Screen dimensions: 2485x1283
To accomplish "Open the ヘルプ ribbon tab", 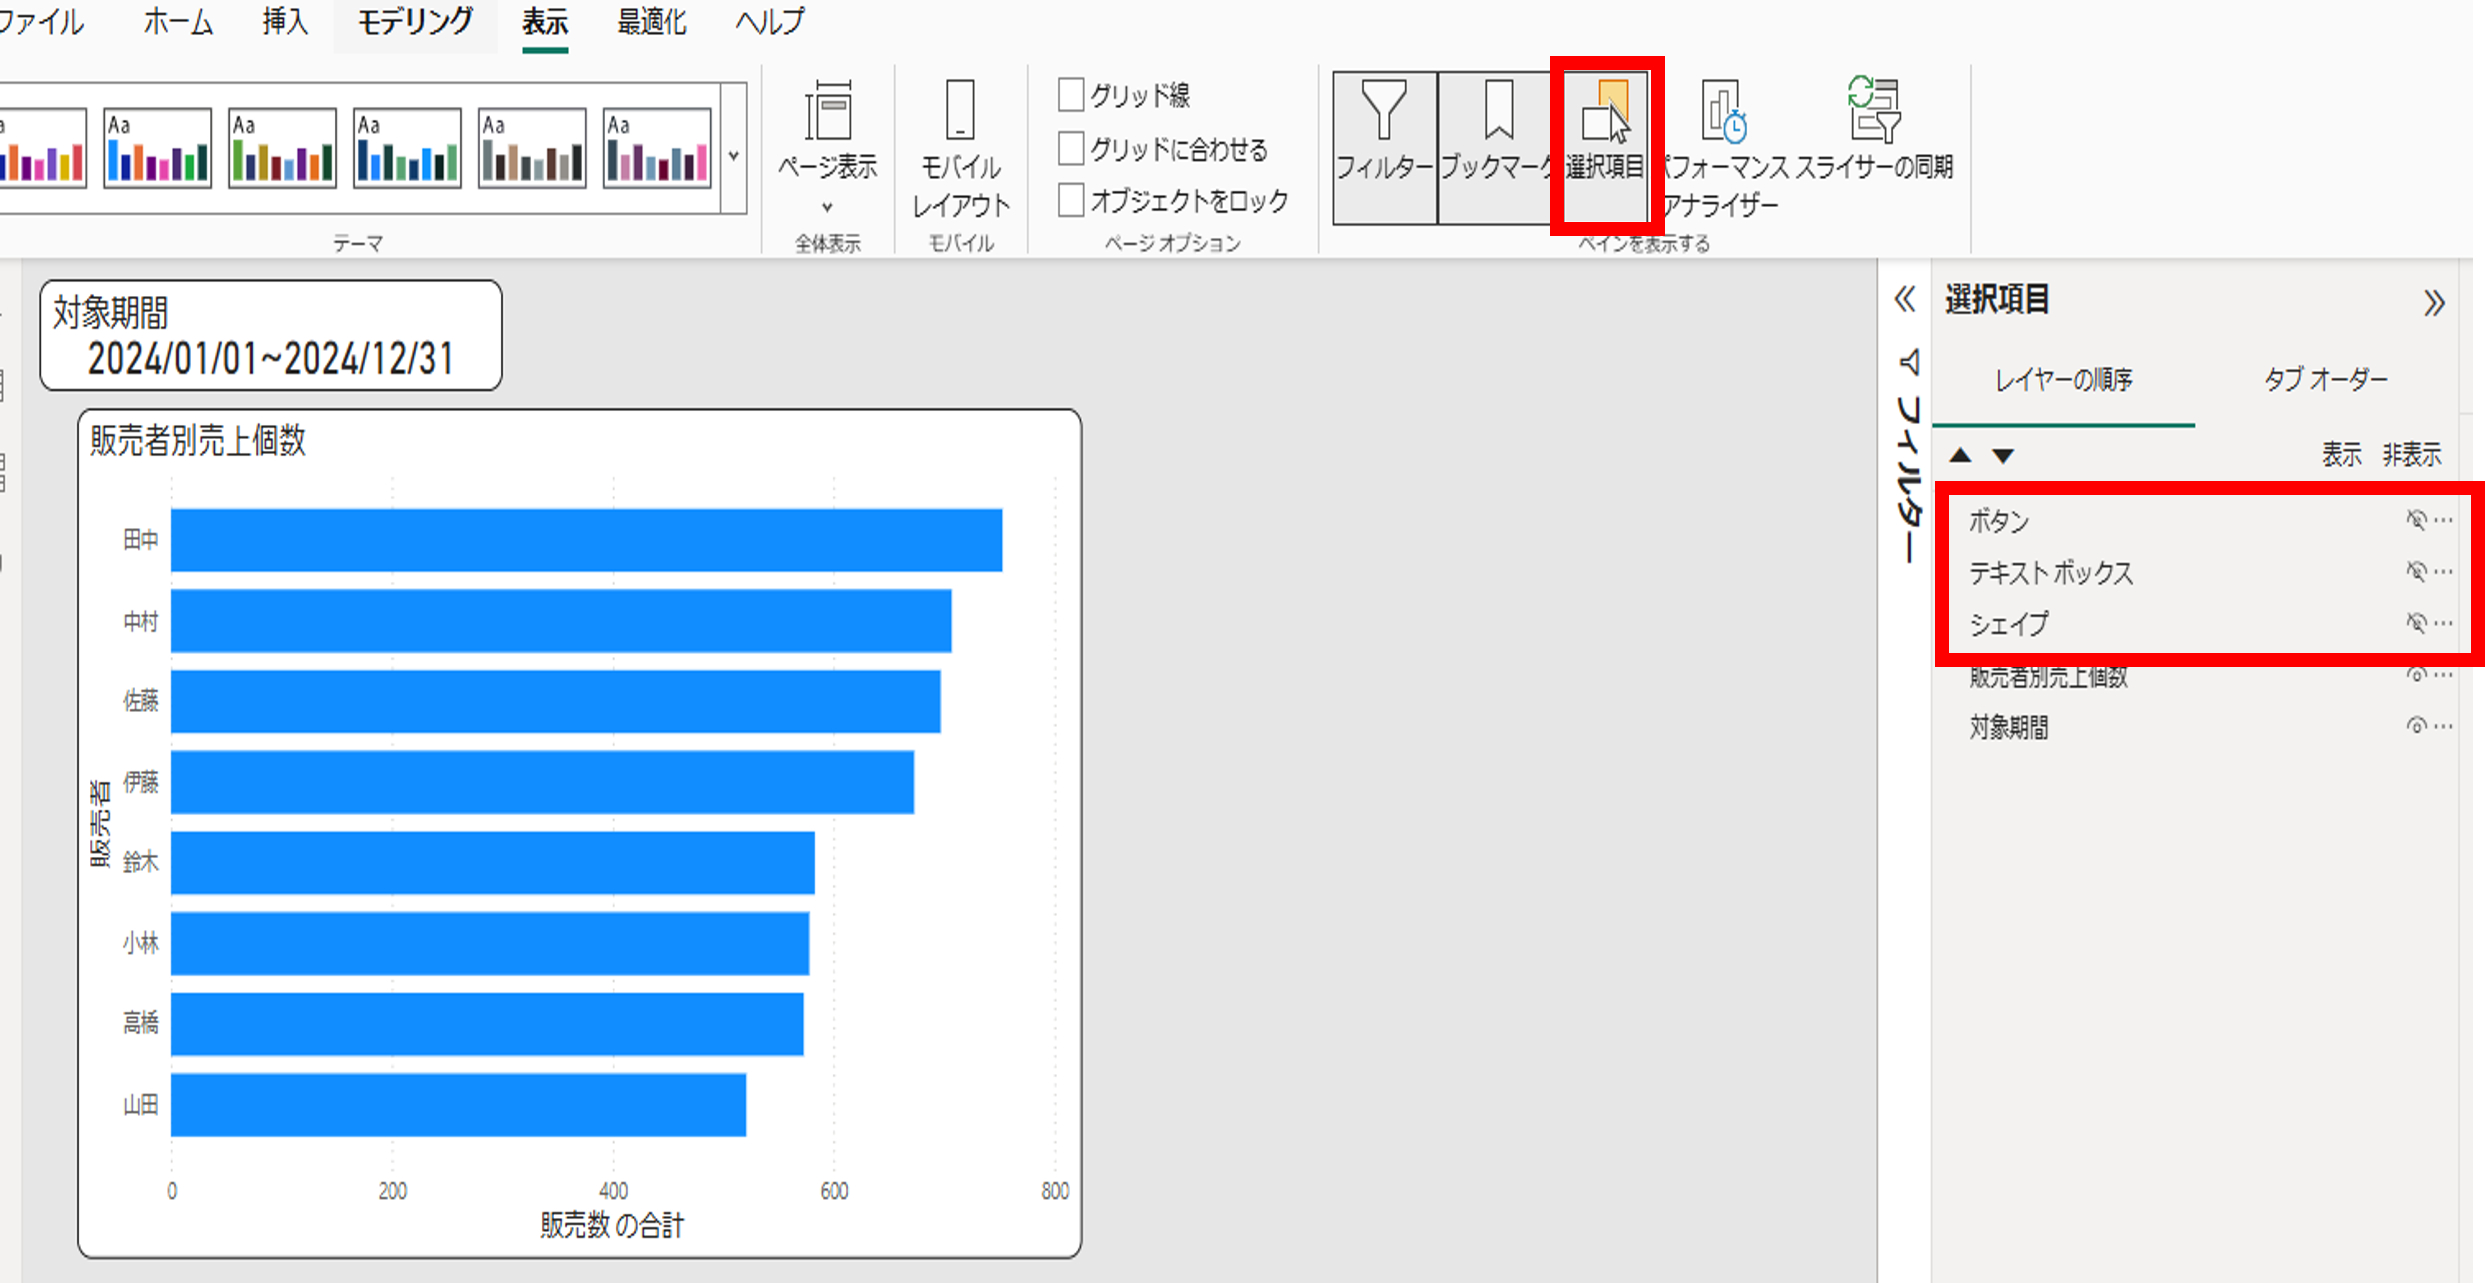I will click(770, 21).
